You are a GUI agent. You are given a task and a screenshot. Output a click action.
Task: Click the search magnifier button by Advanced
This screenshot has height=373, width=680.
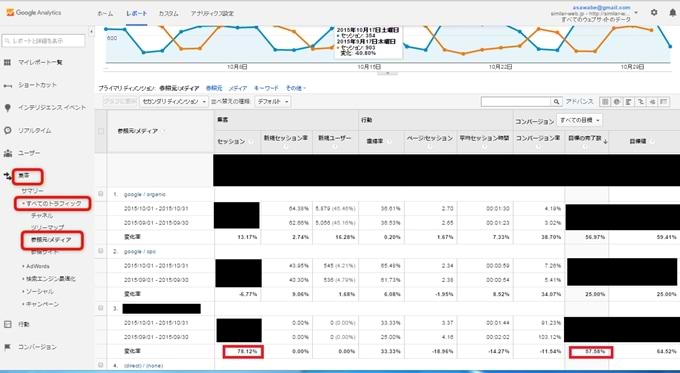pyautogui.click(x=556, y=101)
